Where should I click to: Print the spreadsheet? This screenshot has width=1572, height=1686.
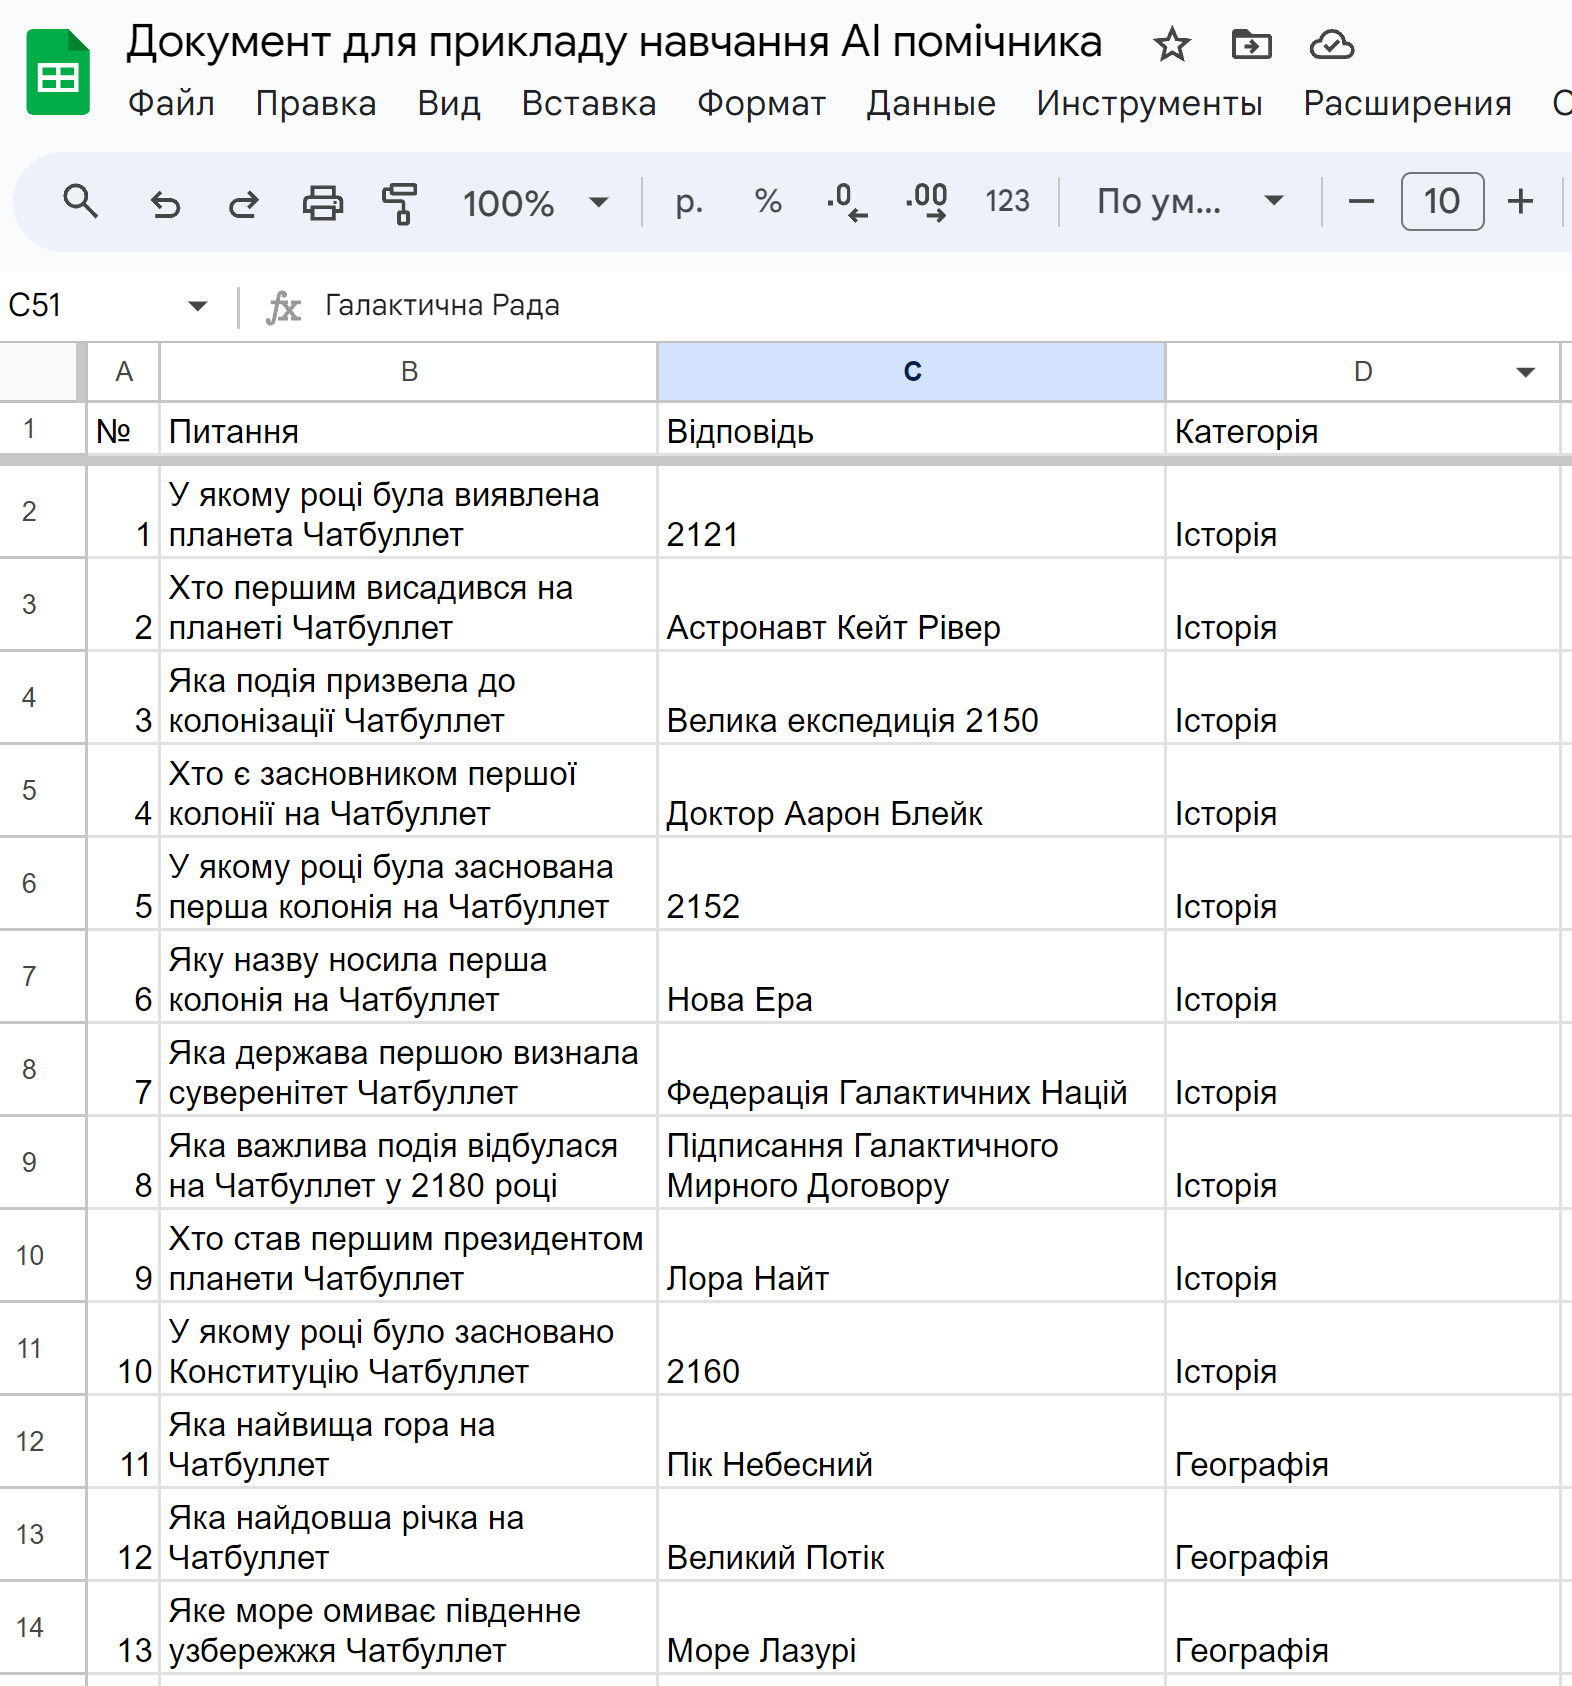322,203
